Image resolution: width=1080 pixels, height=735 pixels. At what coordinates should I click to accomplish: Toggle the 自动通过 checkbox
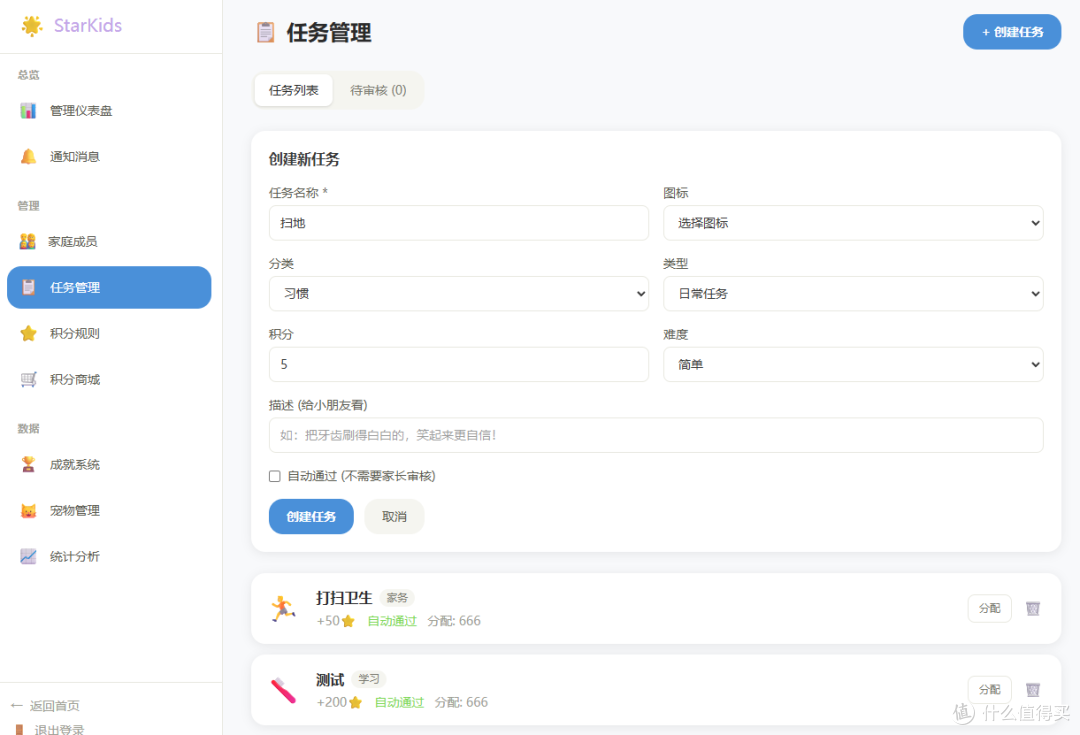275,476
